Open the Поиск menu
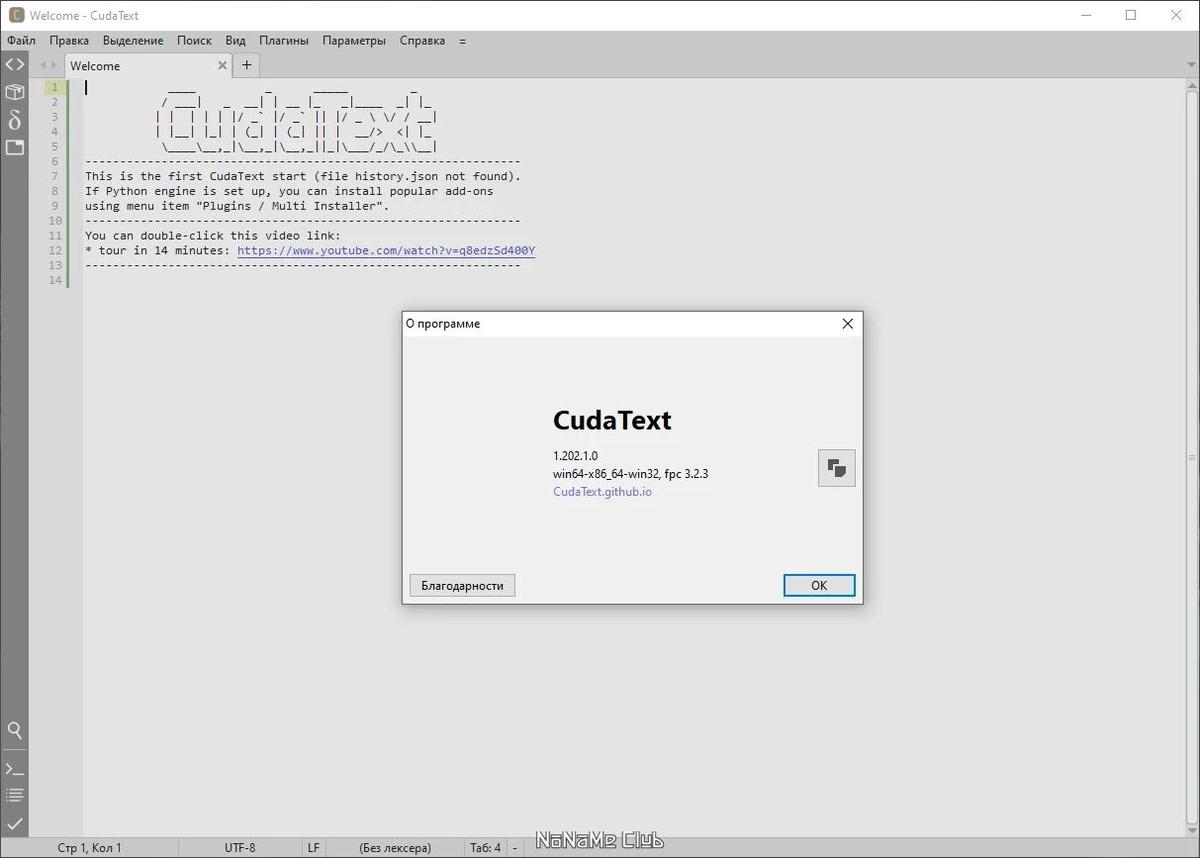Viewport: 1200px width, 858px height. coord(194,41)
